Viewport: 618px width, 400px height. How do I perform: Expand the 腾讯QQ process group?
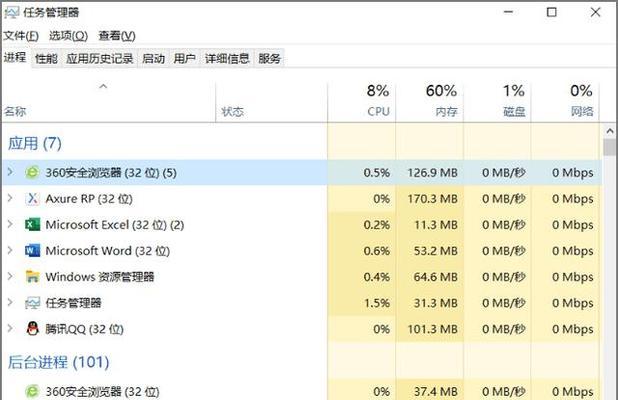pos(10,329)
